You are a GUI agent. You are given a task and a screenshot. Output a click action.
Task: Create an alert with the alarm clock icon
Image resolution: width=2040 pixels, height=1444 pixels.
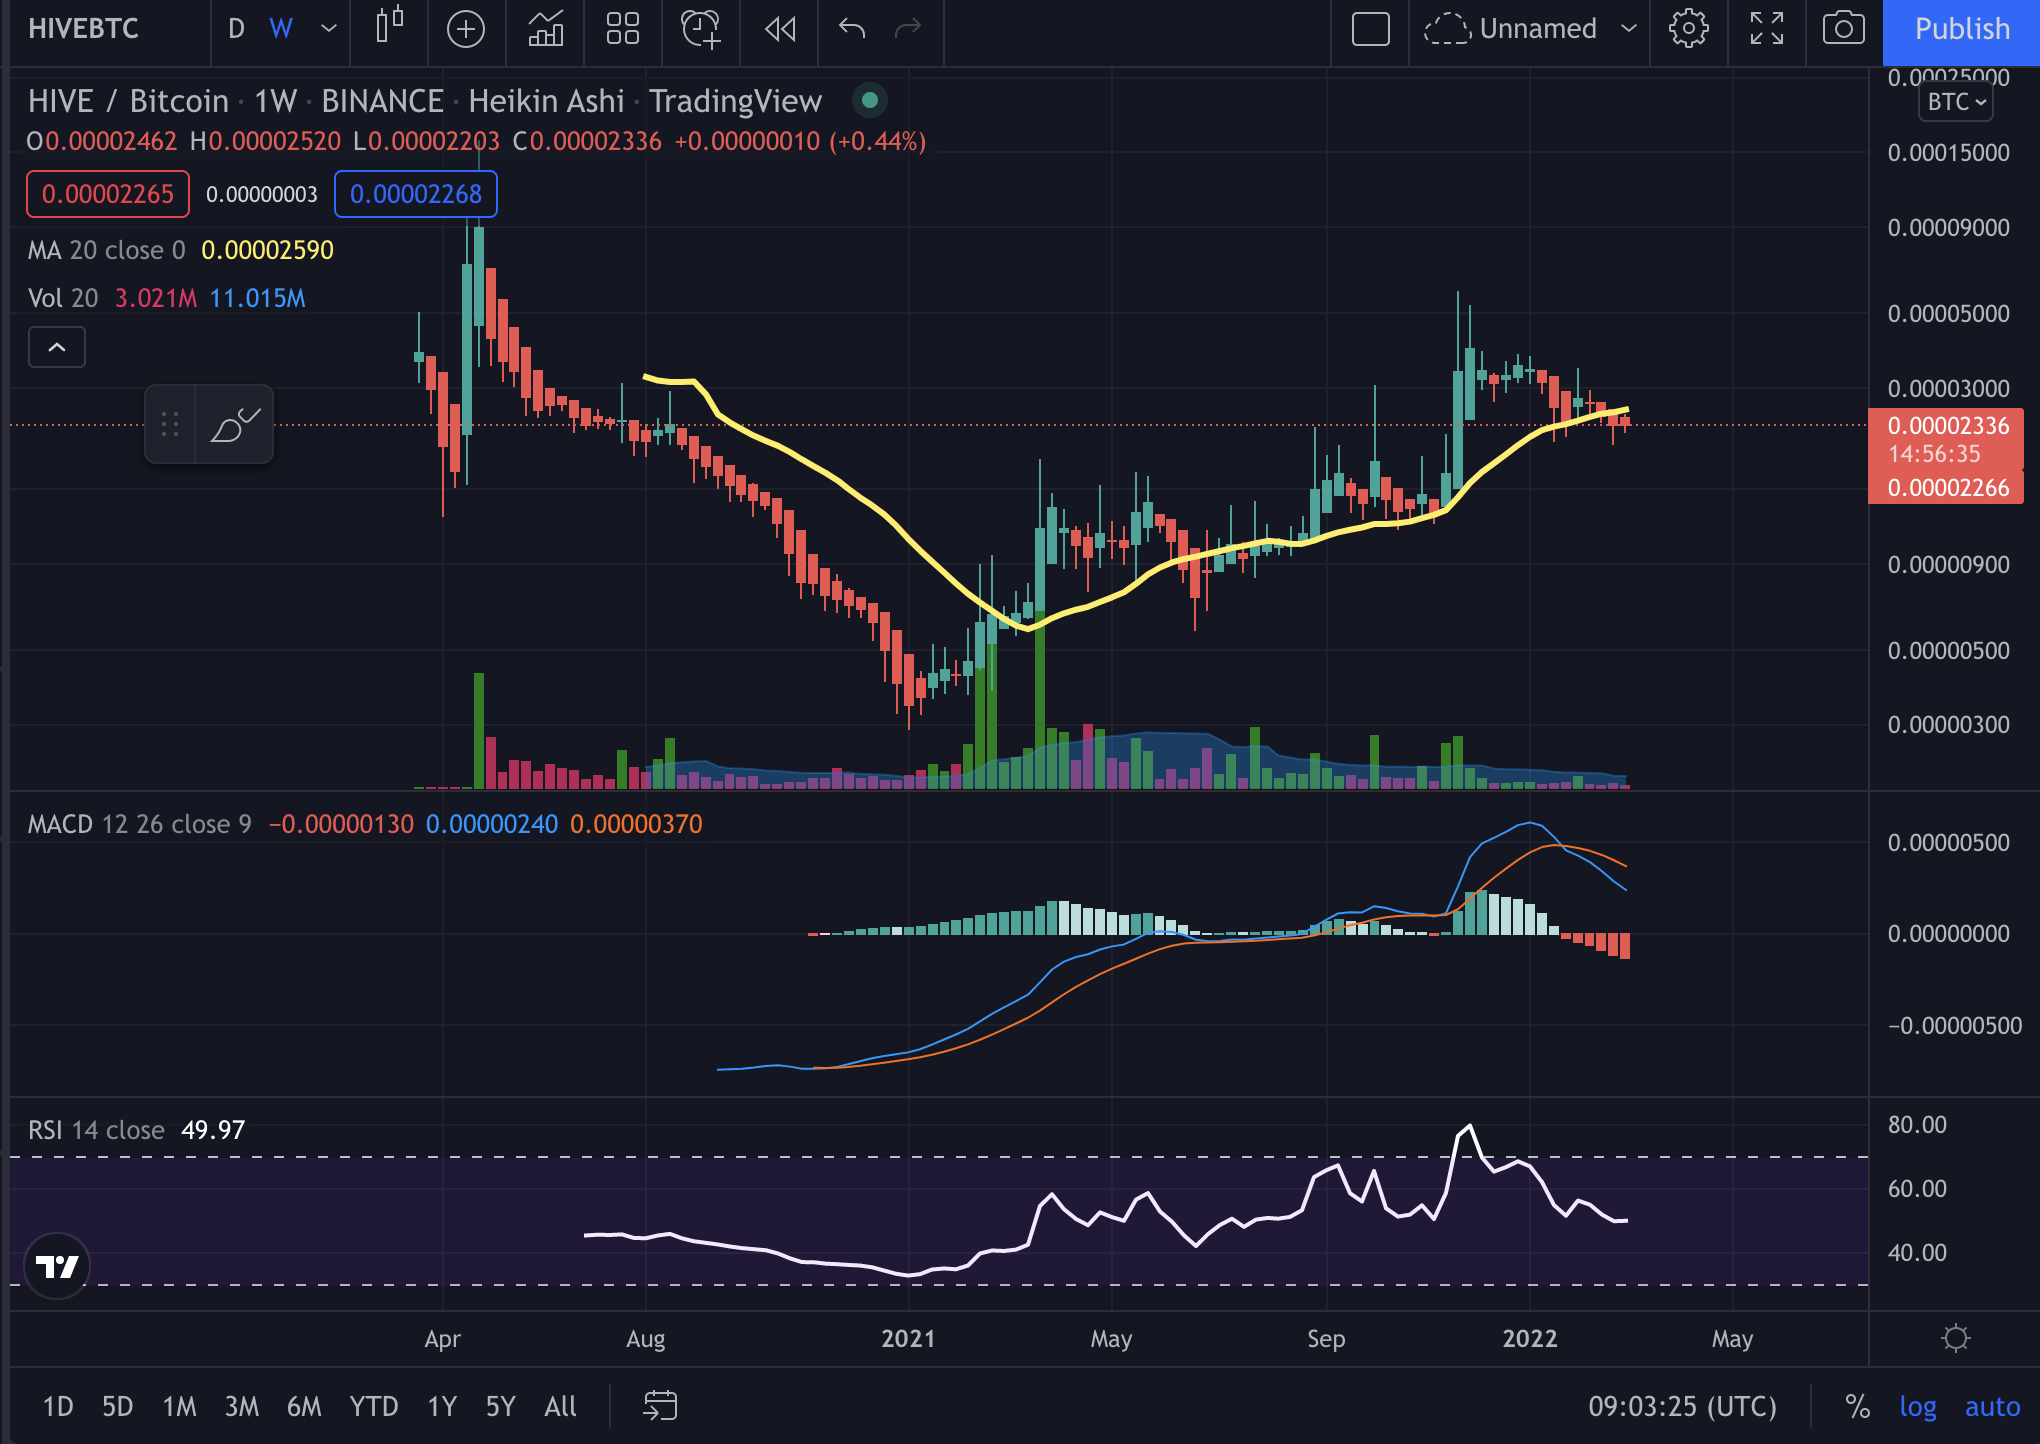click(x=701, y=29)
